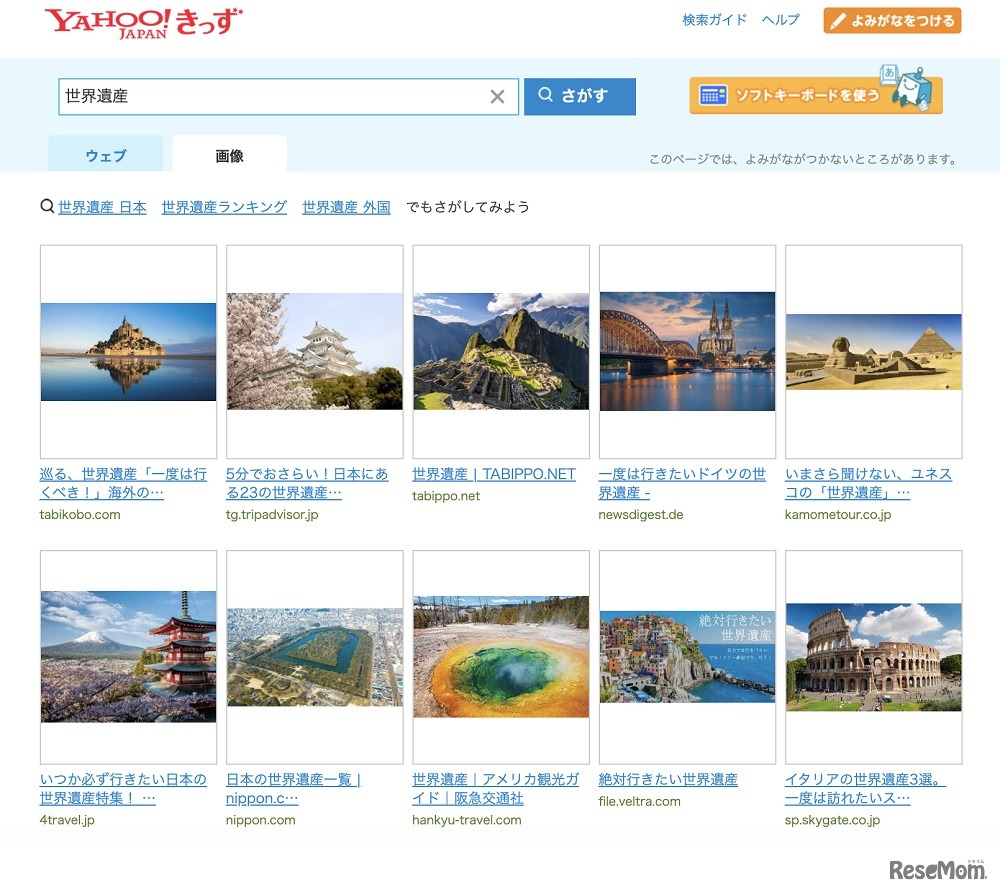The image size is (1000, 893).
Task: Click the Colosseum image thumbnail
Action: [873, 657]
